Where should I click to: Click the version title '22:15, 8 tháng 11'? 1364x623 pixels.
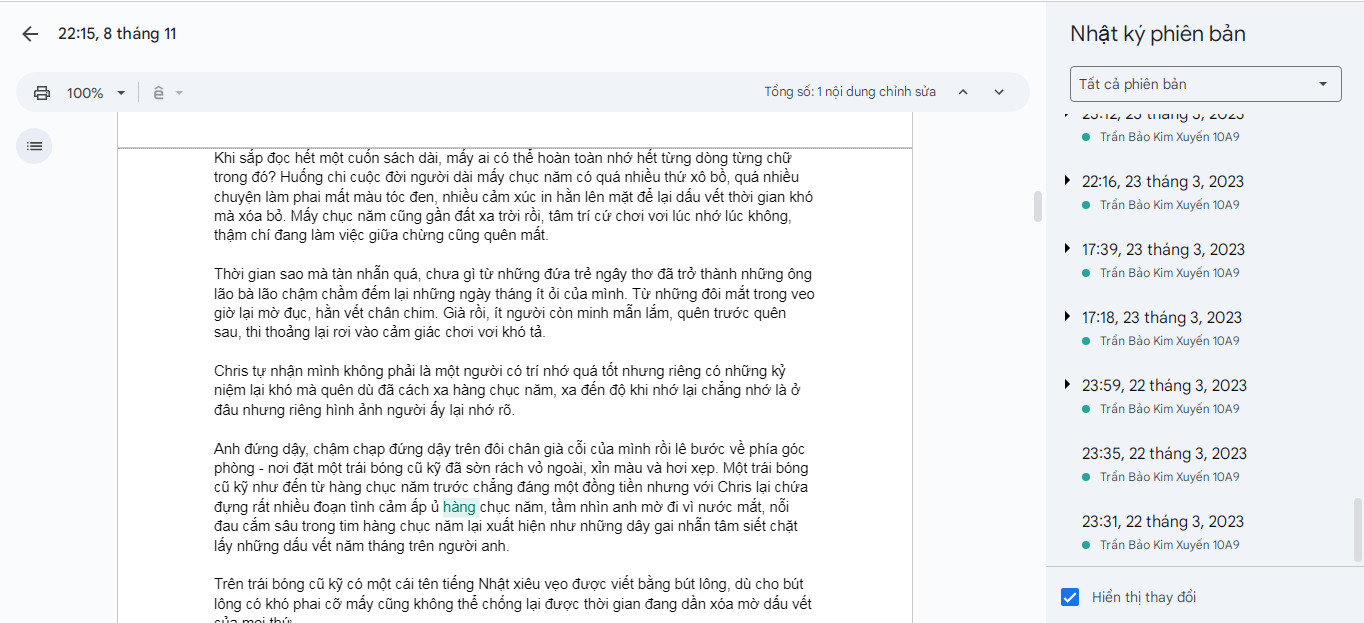pos(117,34)
